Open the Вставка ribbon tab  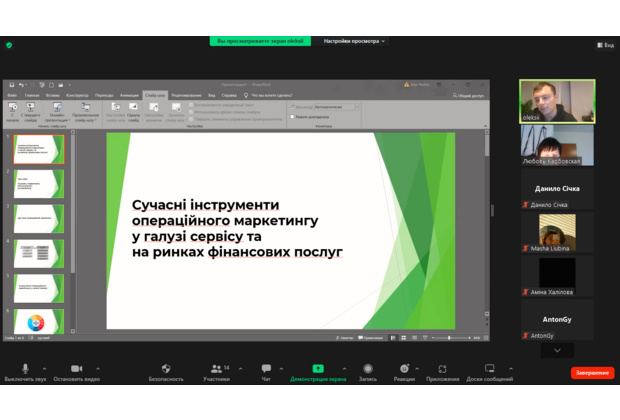click(54, 95)
